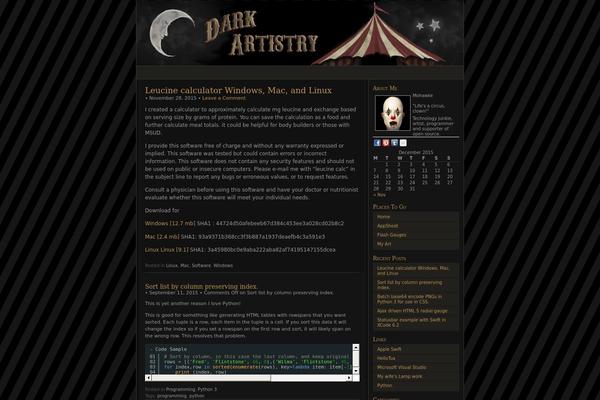Download the Mac [2.4 mb] file
The width and height of the screenshot is (600, 400).
pos(162,237)
